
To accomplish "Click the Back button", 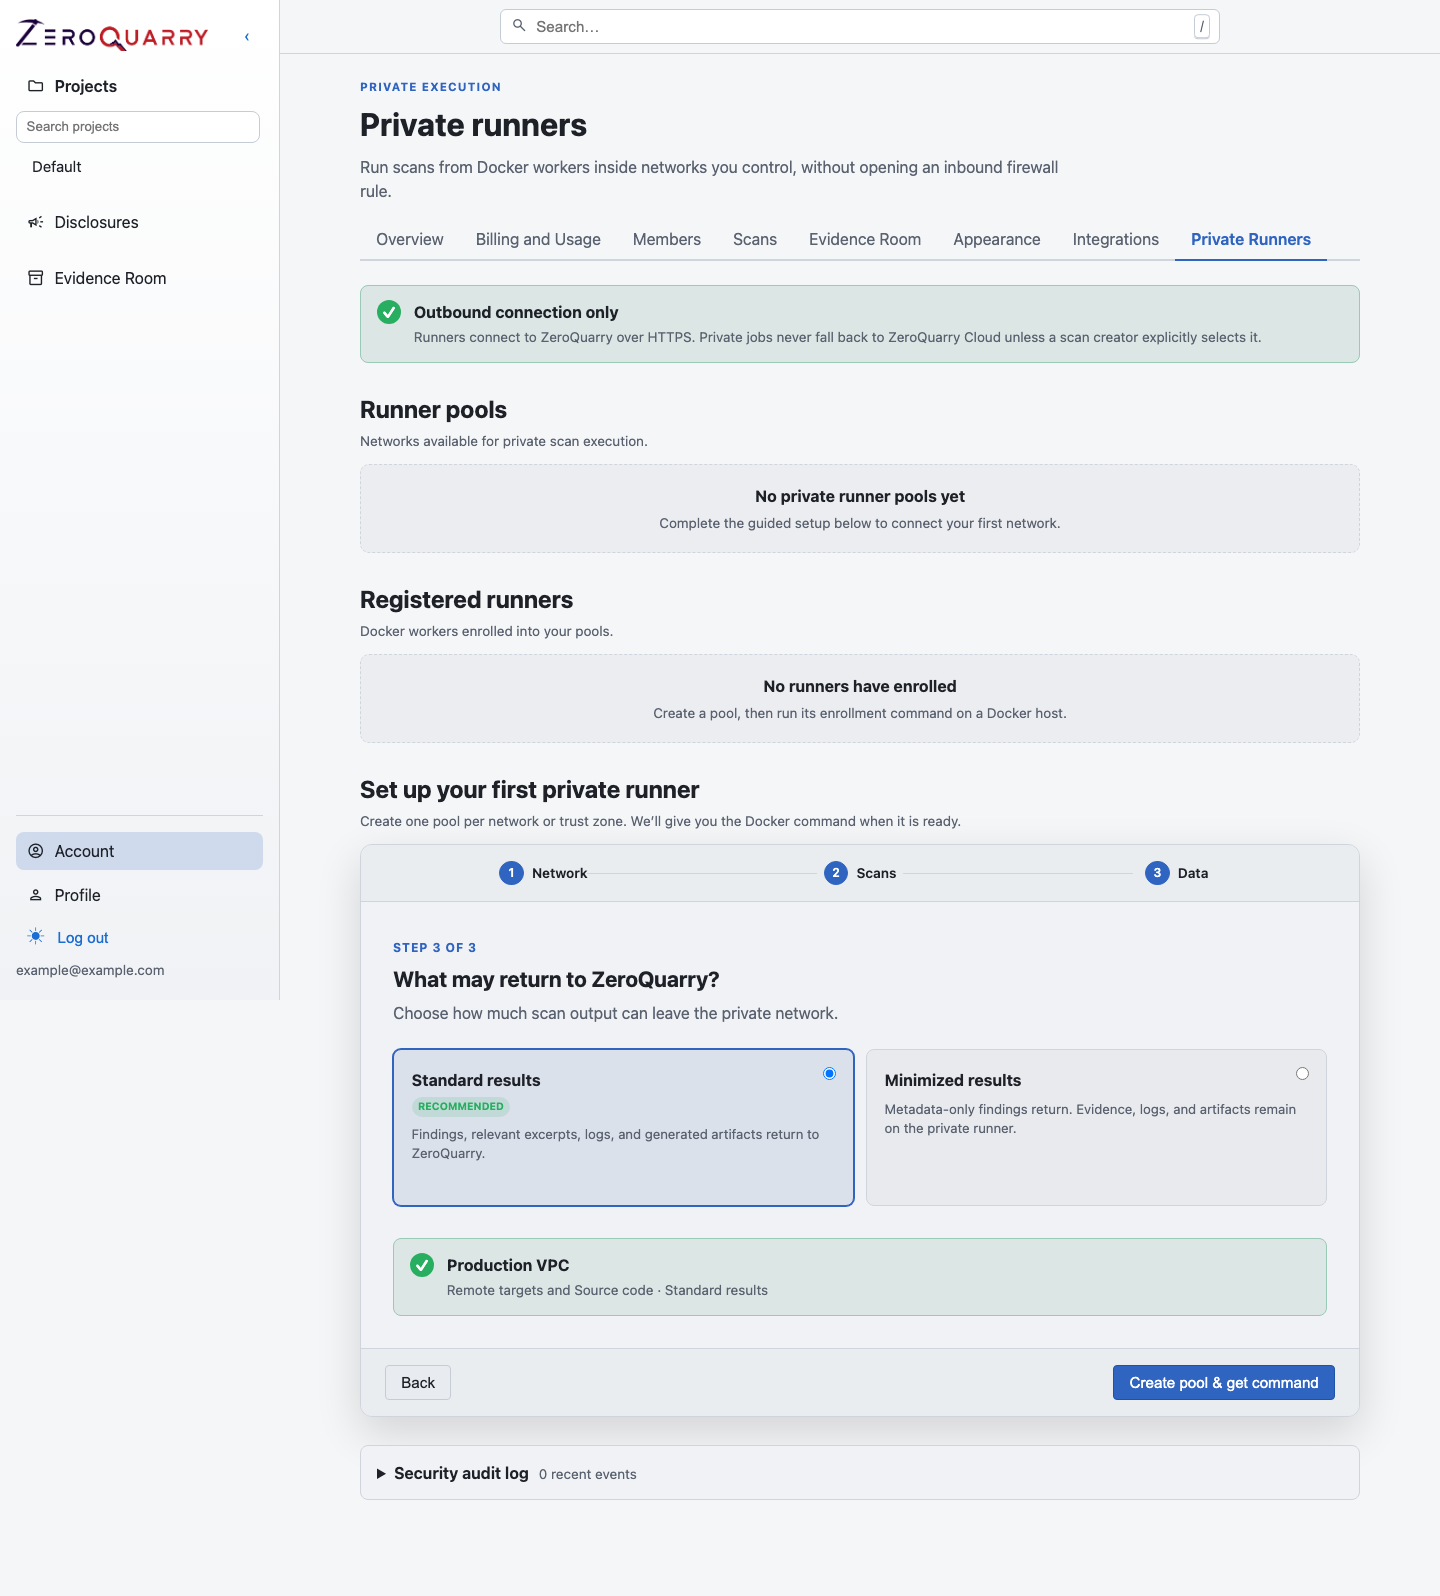I will pos(418,1383).
